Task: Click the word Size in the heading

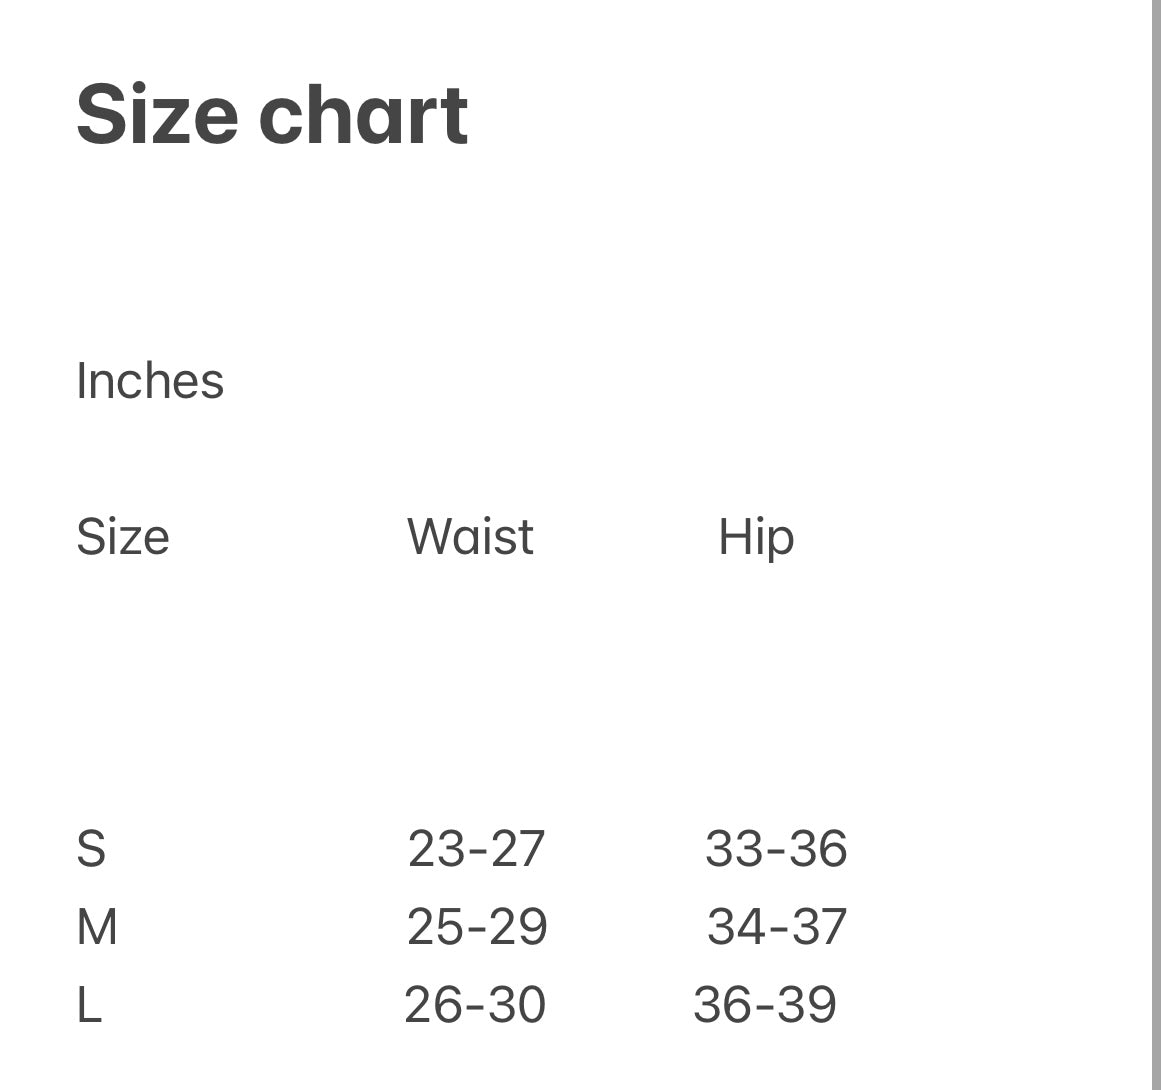Action: coord(157,115)
